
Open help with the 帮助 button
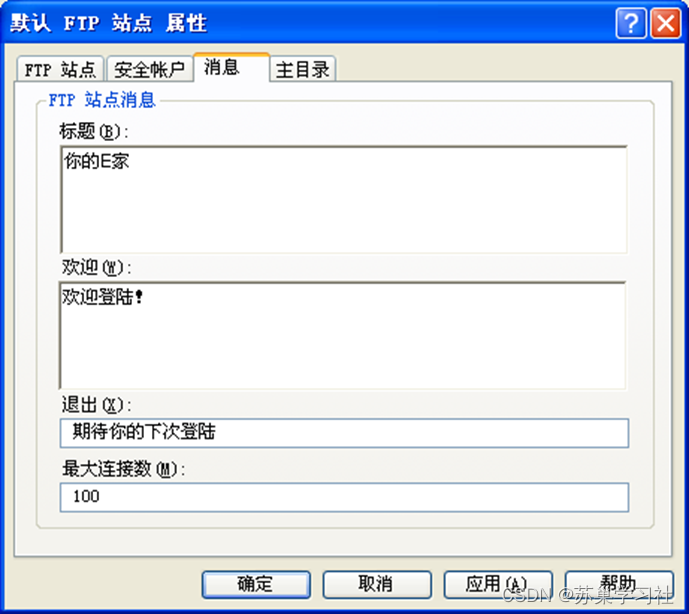click(619, 585)
